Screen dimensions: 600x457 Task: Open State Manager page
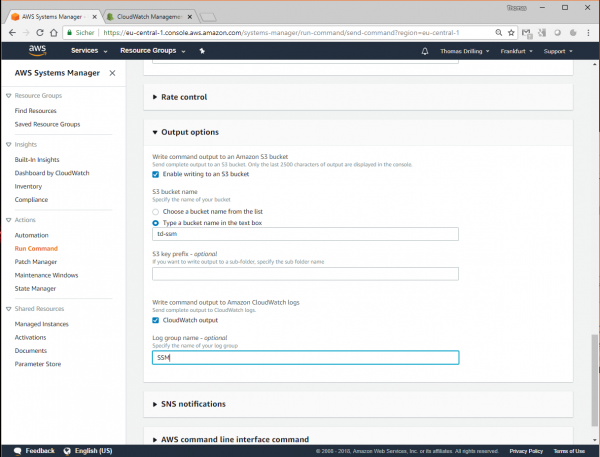(x=35, y=289)
